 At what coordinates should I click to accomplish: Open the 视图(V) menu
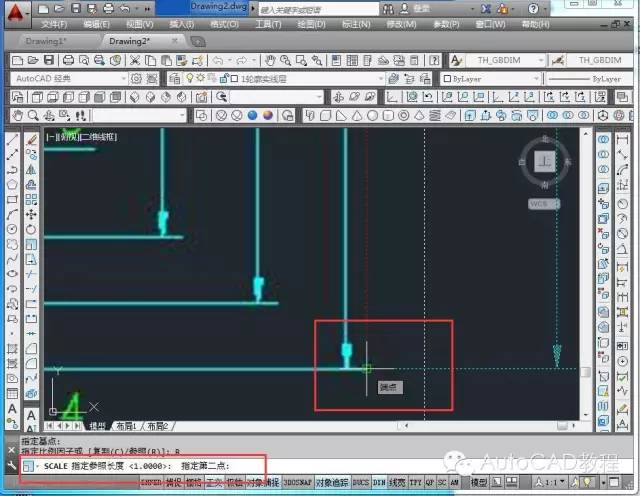coord(140,24)
